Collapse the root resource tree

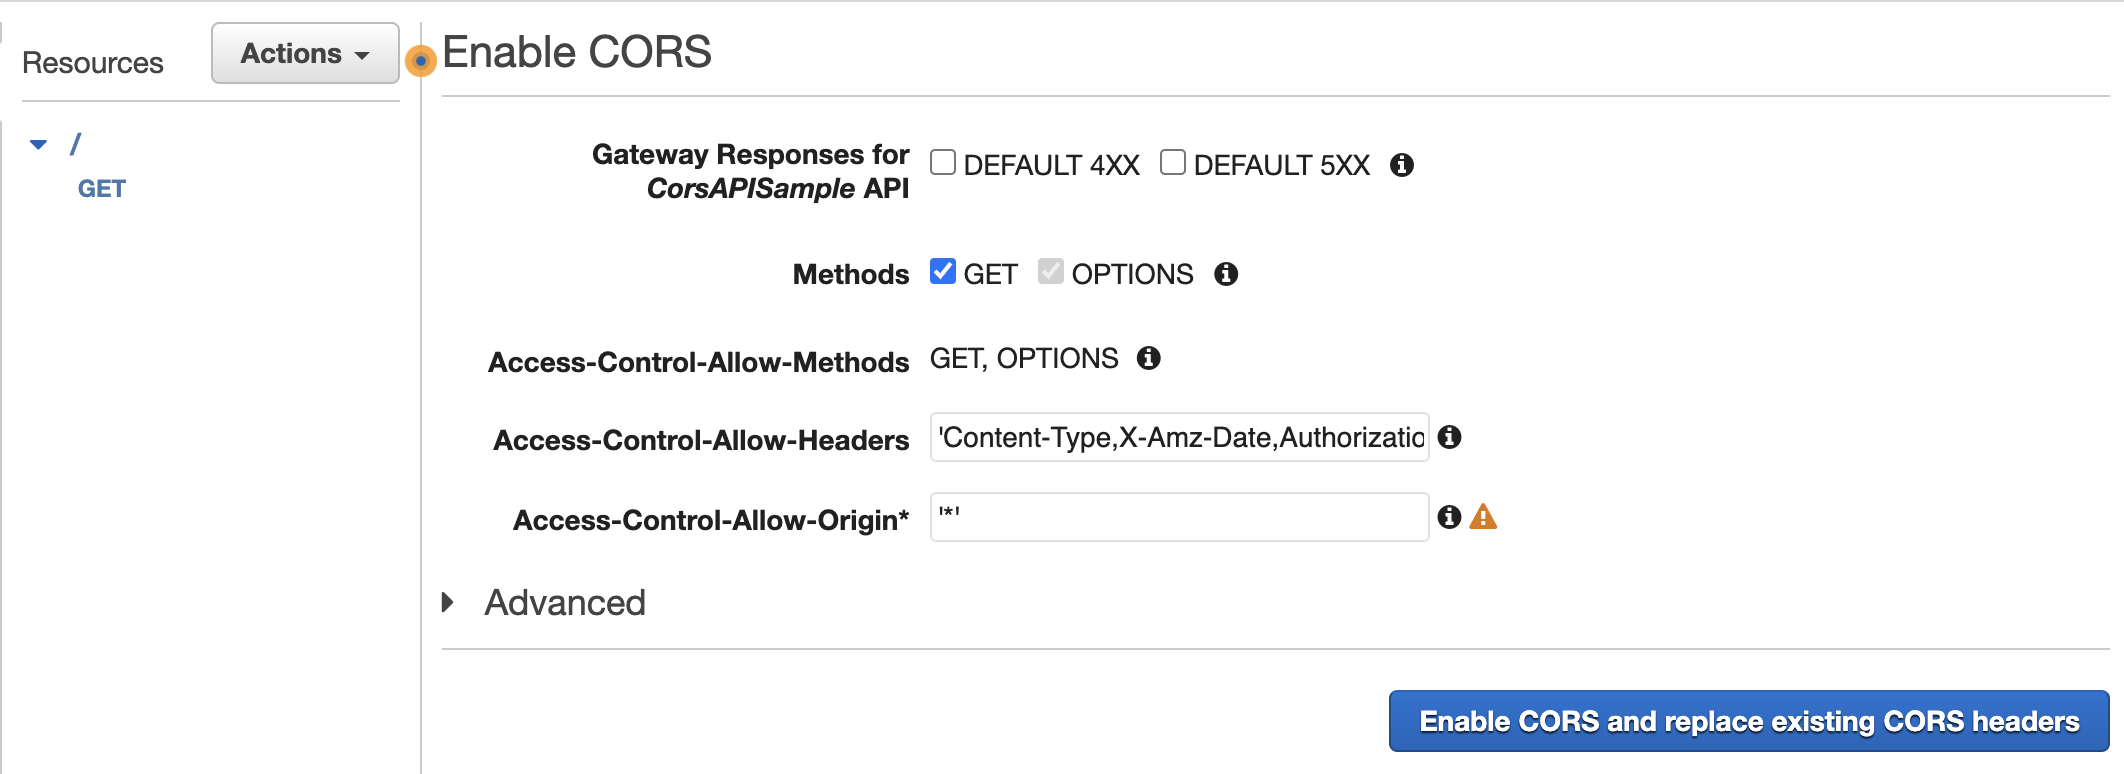pos(37,142)
